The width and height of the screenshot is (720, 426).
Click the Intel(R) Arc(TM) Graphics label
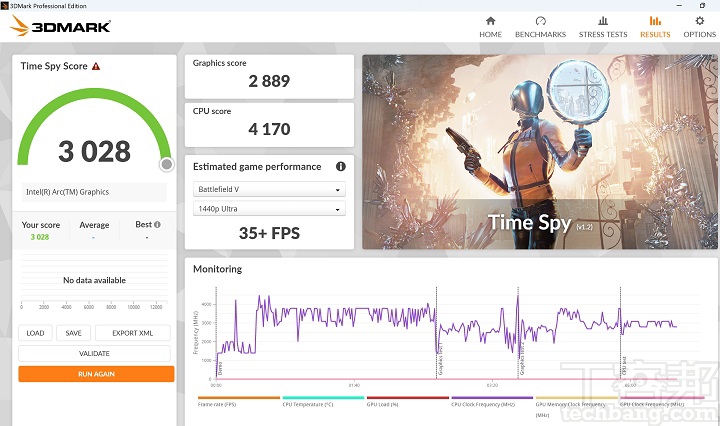68,192
